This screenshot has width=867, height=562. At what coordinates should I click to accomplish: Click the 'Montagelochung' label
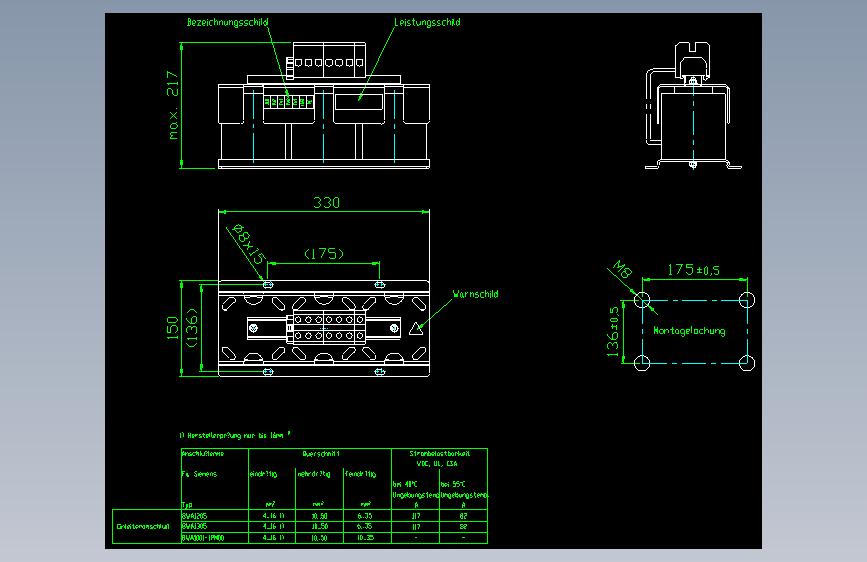click(689, 331)
